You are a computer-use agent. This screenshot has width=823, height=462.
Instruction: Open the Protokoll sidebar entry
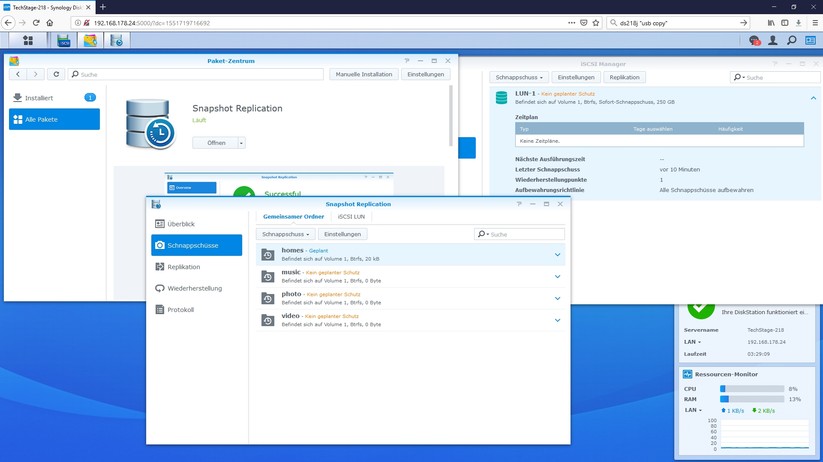coord(180,310)
